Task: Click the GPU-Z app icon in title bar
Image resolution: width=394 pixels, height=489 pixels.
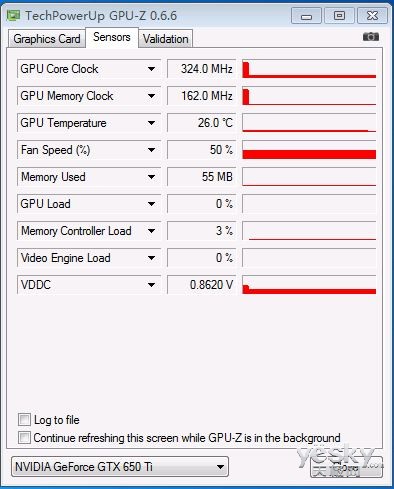Action: click(x=13, y=16)
